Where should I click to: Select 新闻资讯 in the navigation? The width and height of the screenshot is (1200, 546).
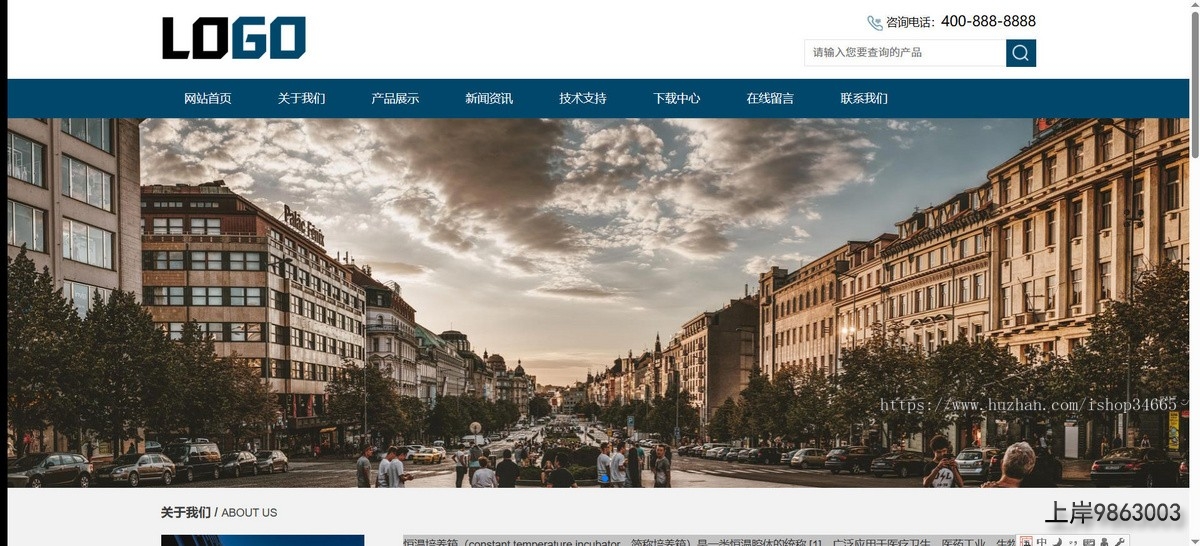click(489, 98)
